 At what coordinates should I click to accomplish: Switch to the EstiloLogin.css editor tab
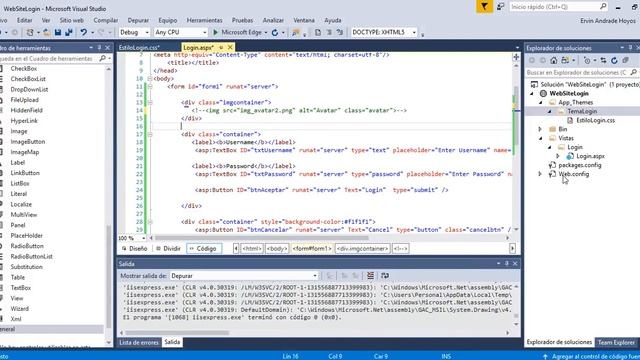(x=139, y=48)
